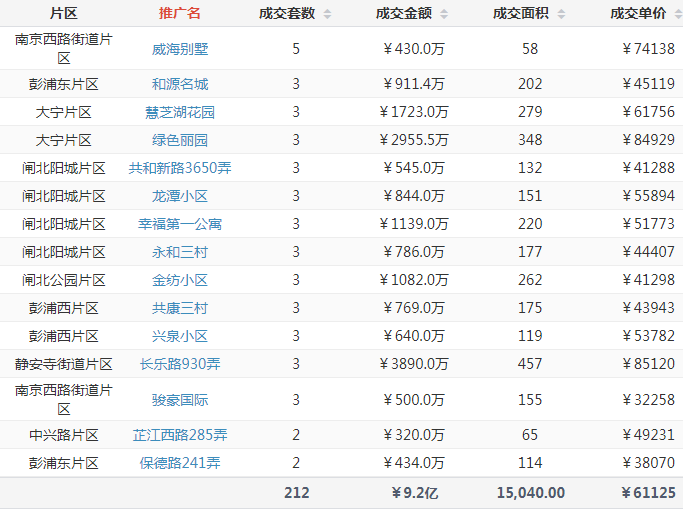This screenshot has height=509, width=683.
Task: Open the 骏豪国际 link
Action: tap(180, 400)
